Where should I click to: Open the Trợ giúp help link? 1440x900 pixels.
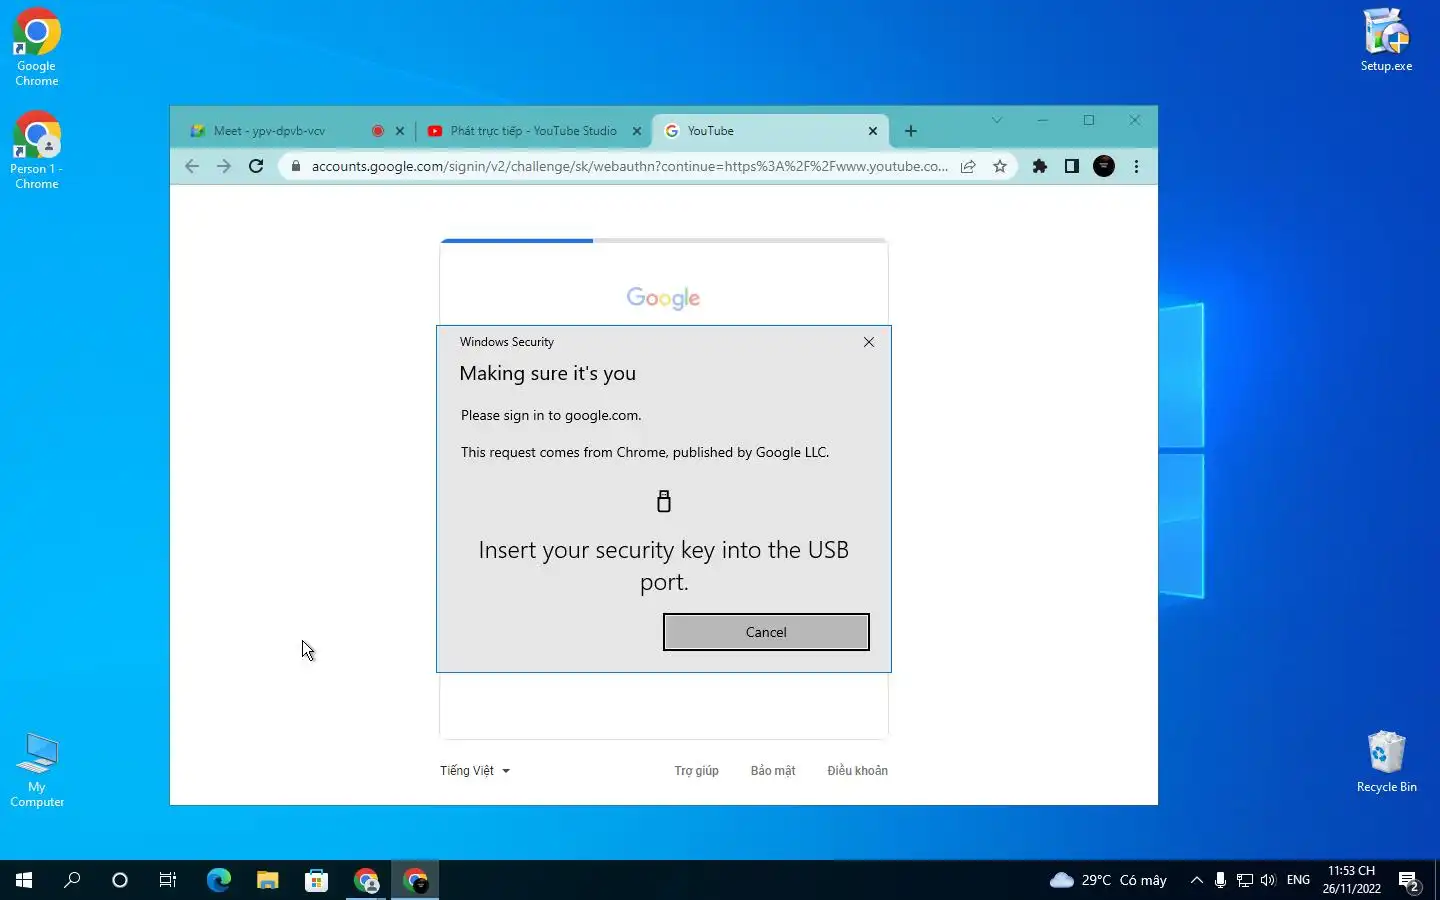[x=696, y=771]
